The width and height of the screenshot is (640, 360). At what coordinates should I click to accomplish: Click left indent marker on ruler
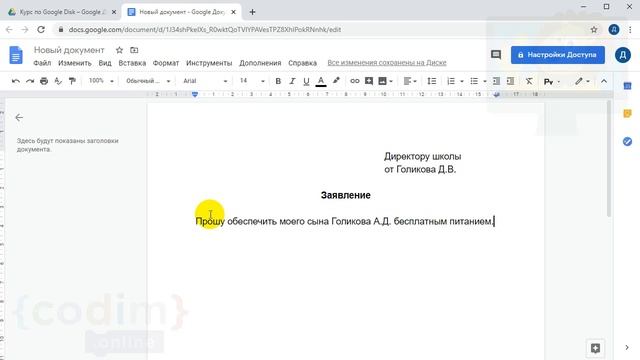pyautogui.click(x=195, y=95)
